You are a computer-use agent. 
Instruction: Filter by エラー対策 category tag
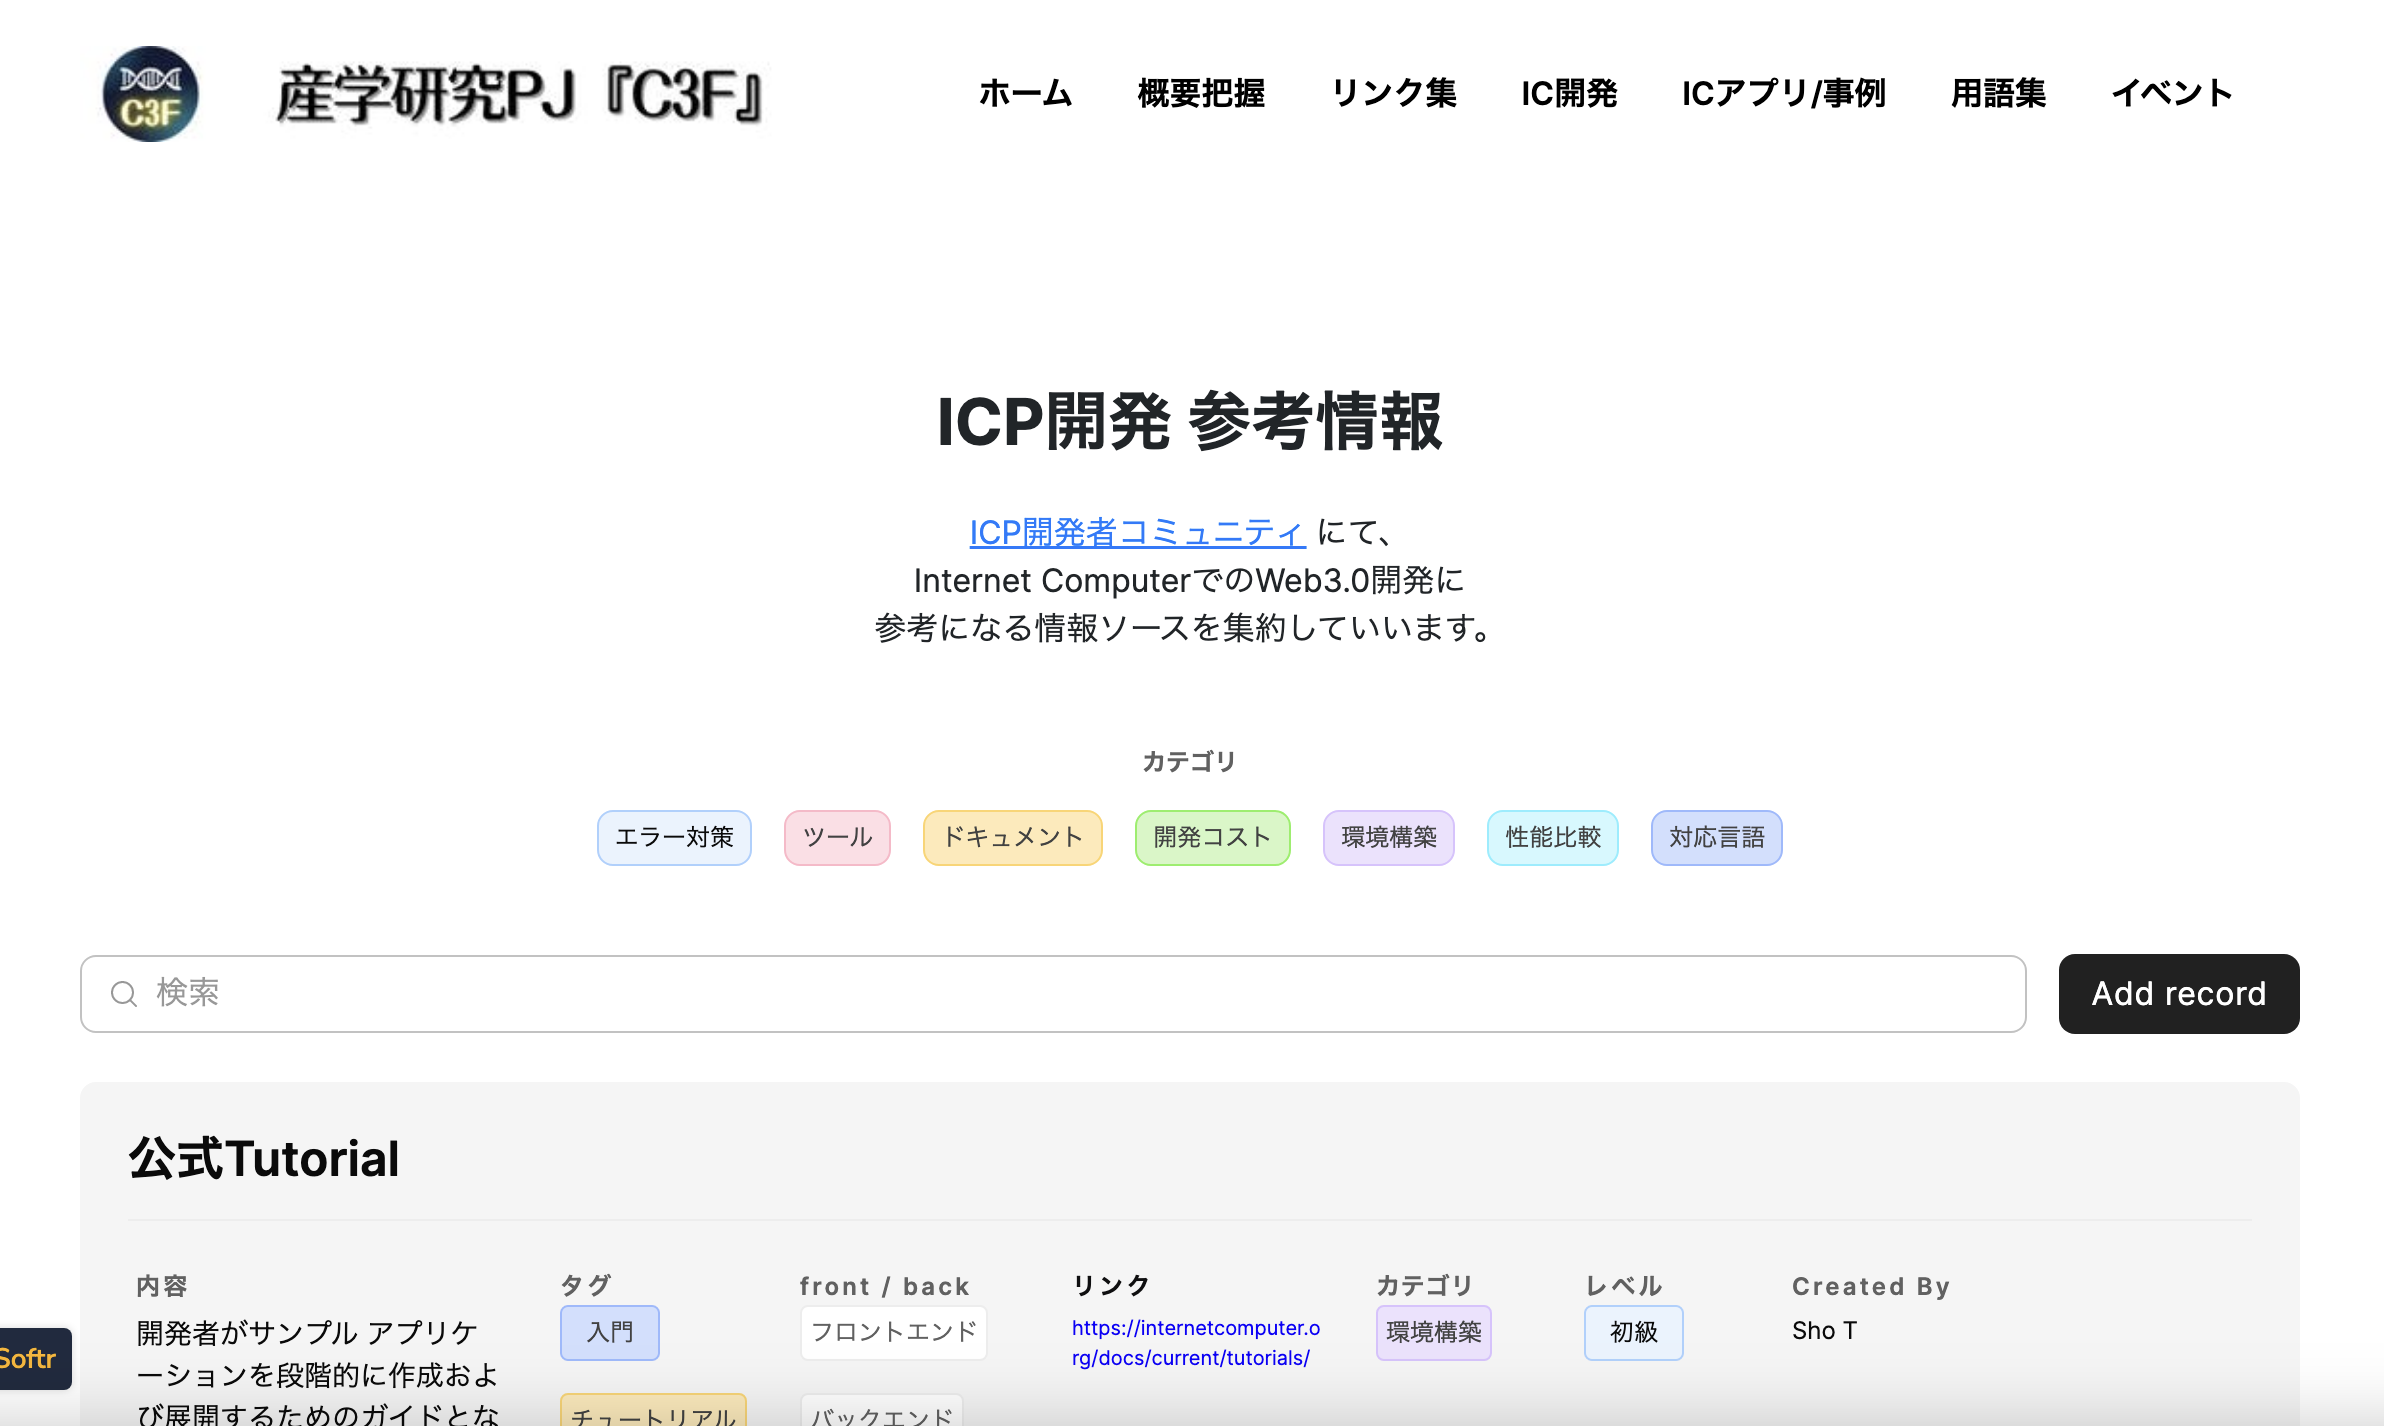[x=674, y=837]
